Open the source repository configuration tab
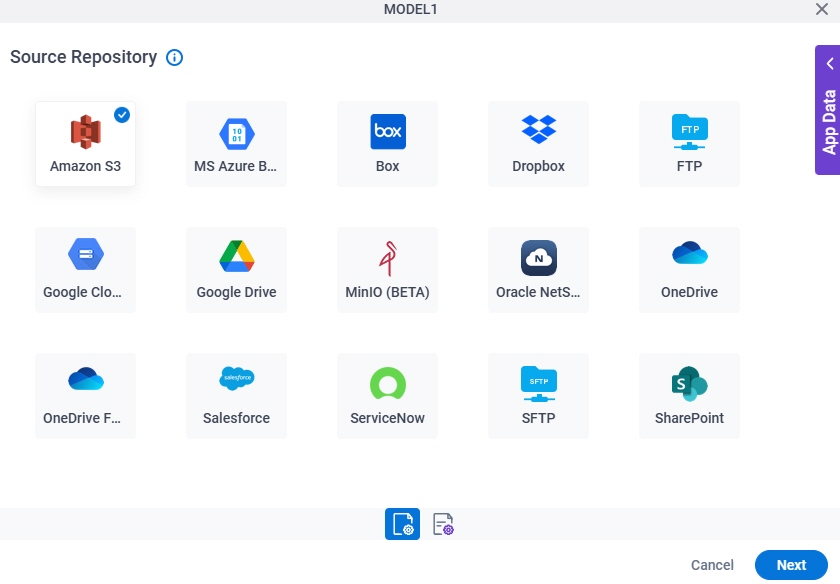The height and width of the screenshot is (584, 840). (402, 524)
